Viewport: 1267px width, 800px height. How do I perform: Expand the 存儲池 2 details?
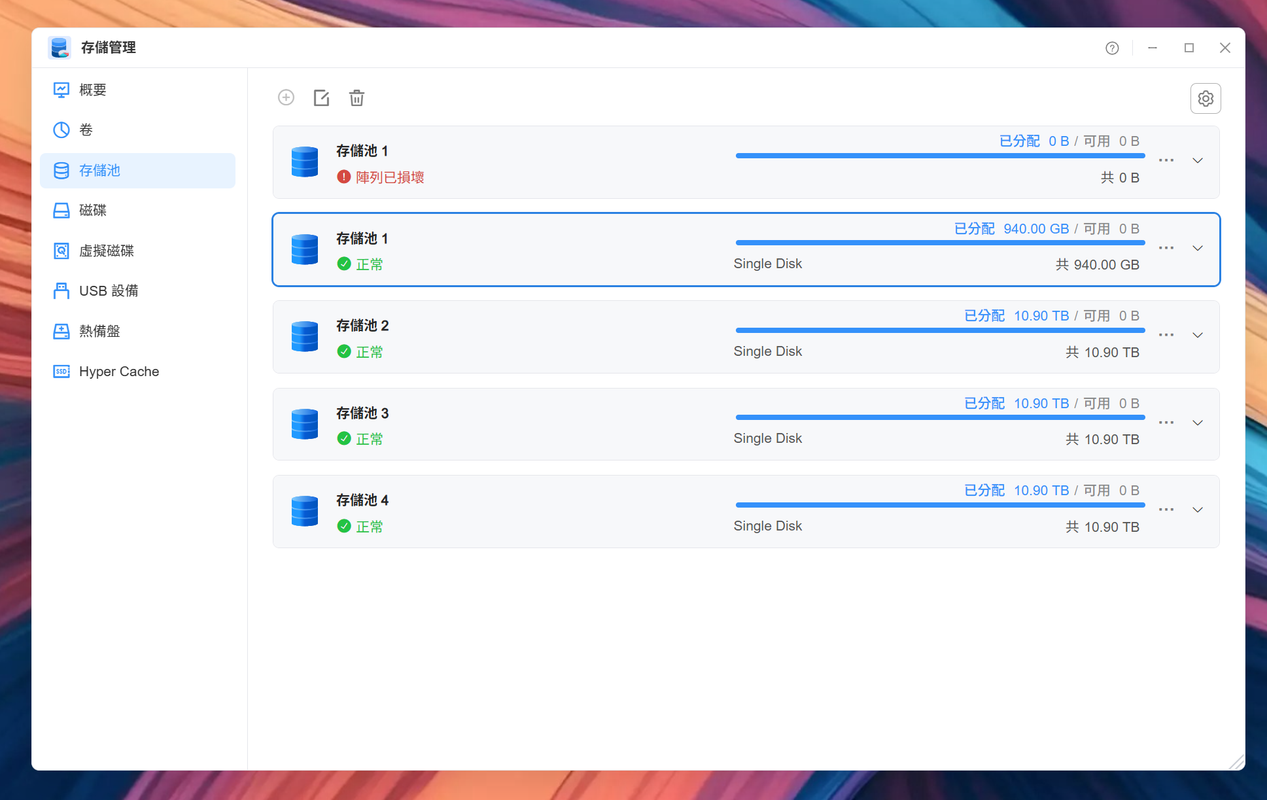(1197, 335)
